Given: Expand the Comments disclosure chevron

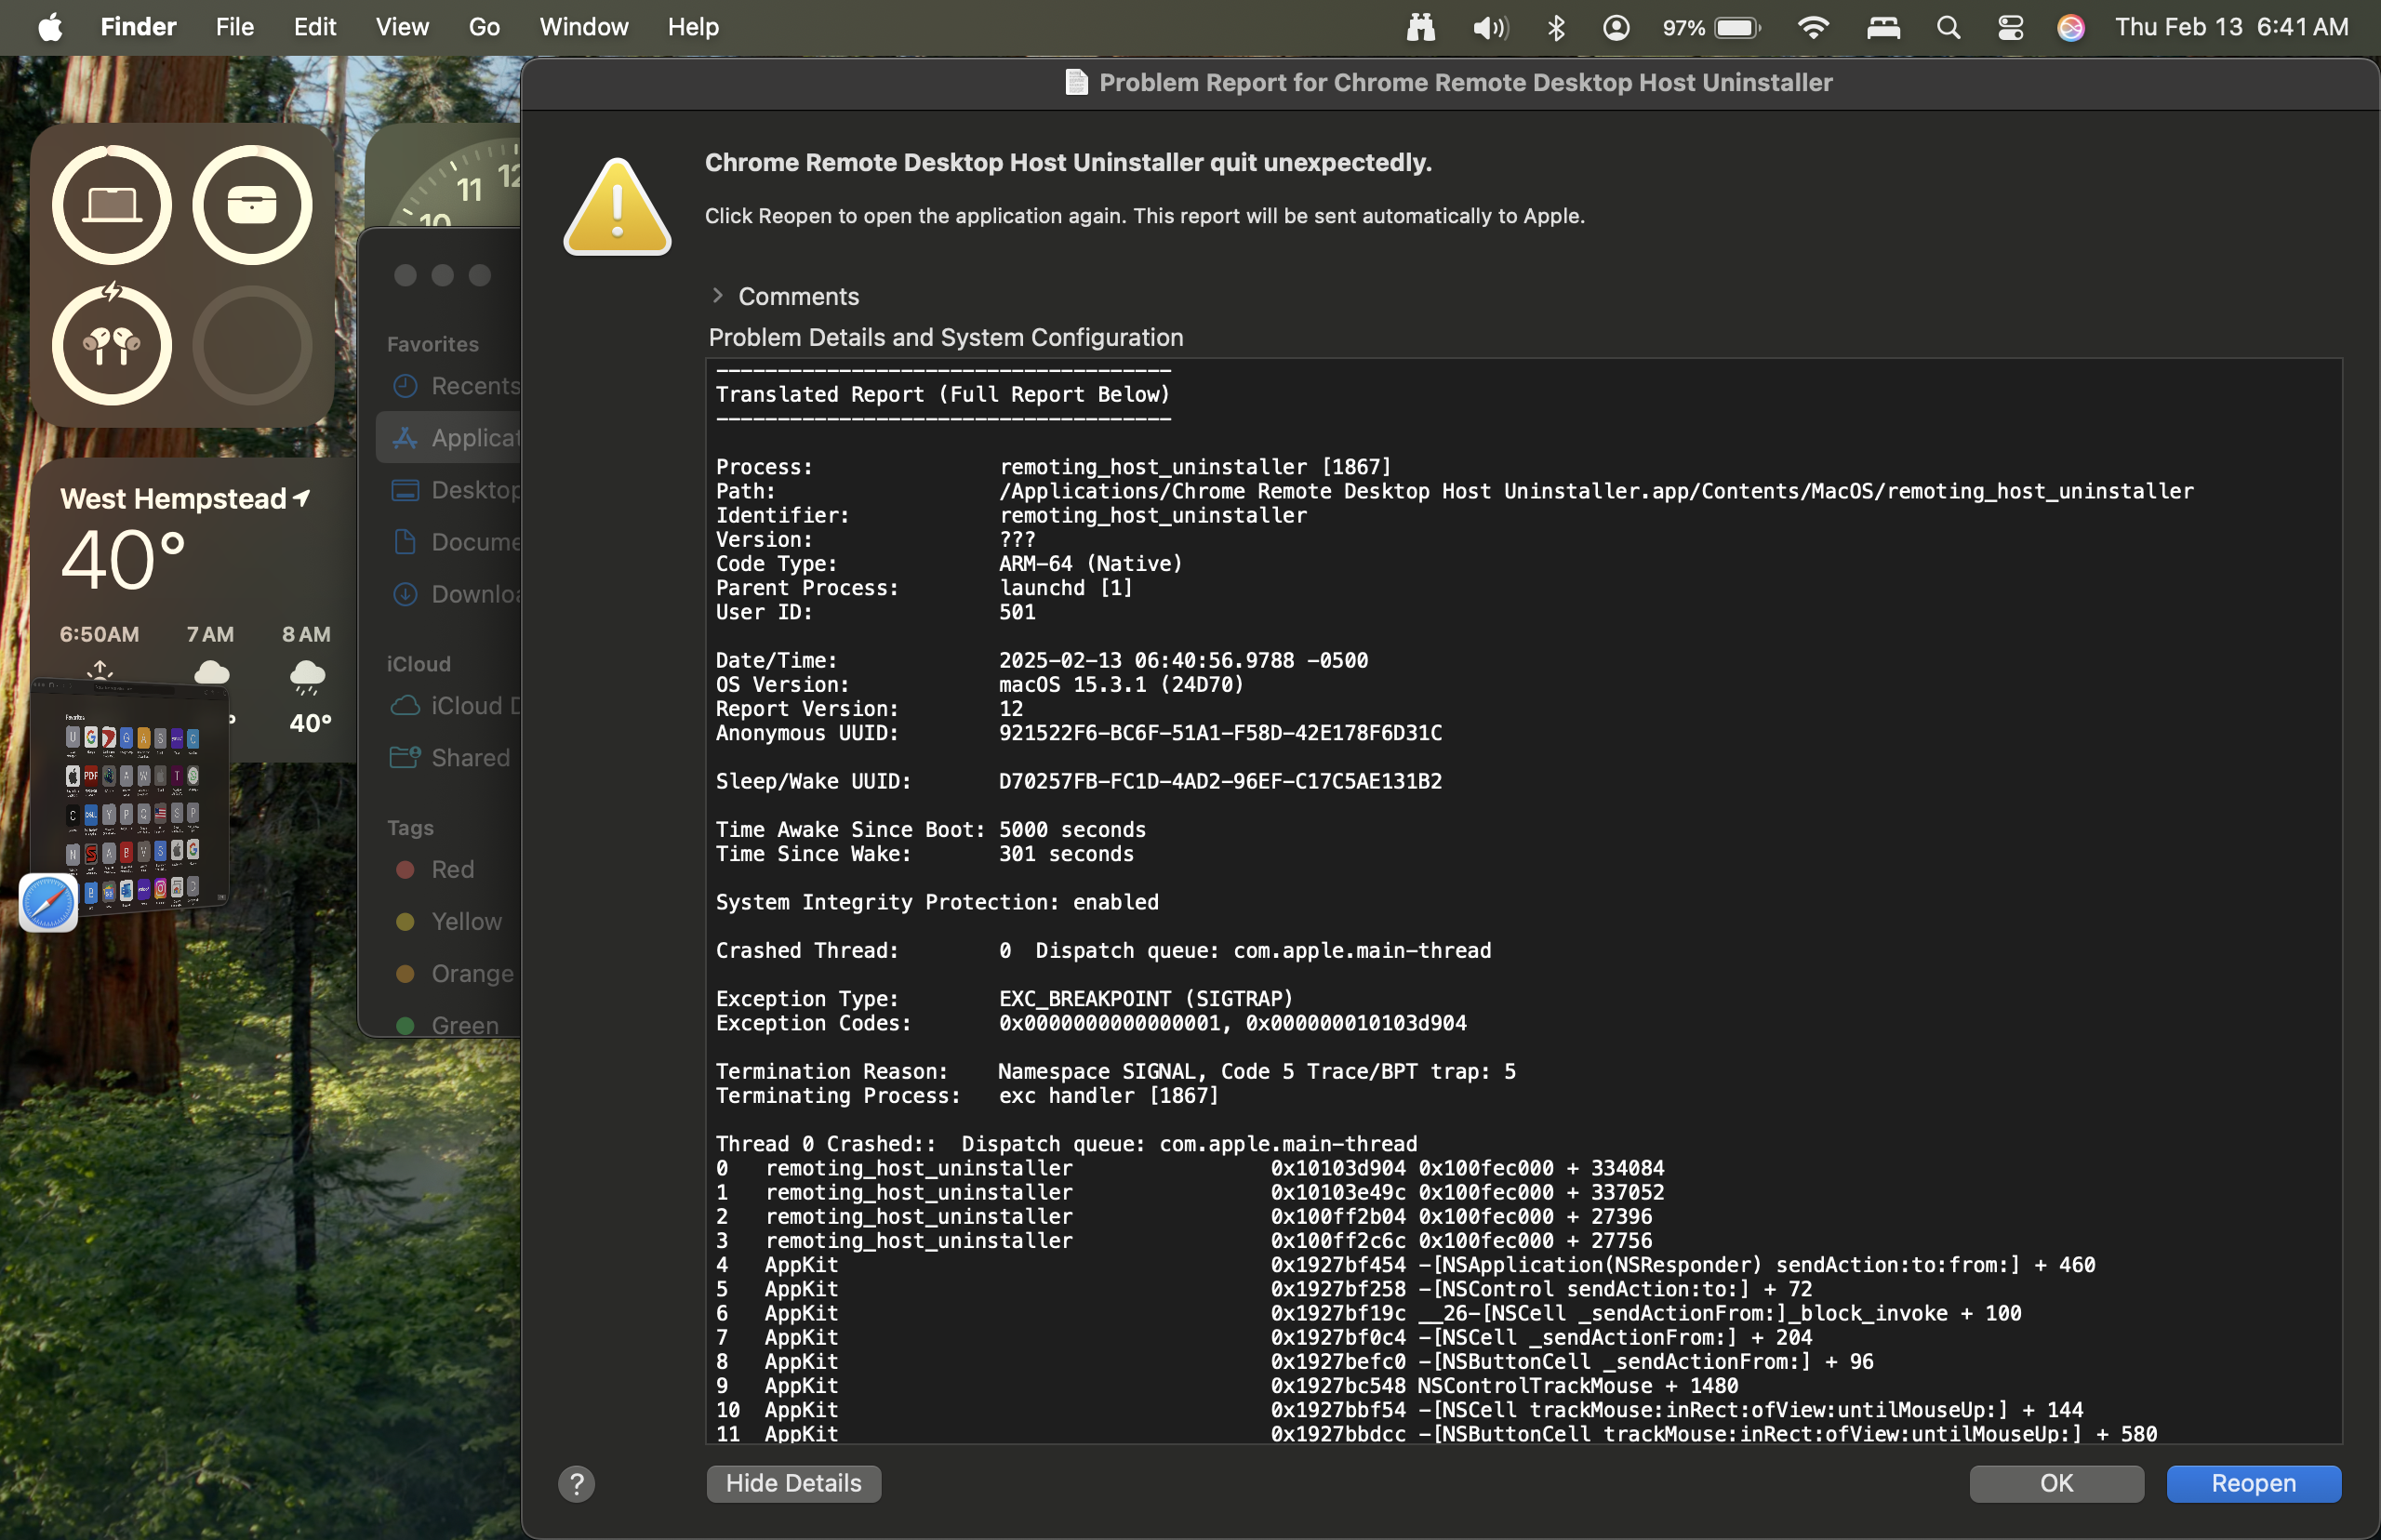Looking at the screenshot, I should [717, 296].
